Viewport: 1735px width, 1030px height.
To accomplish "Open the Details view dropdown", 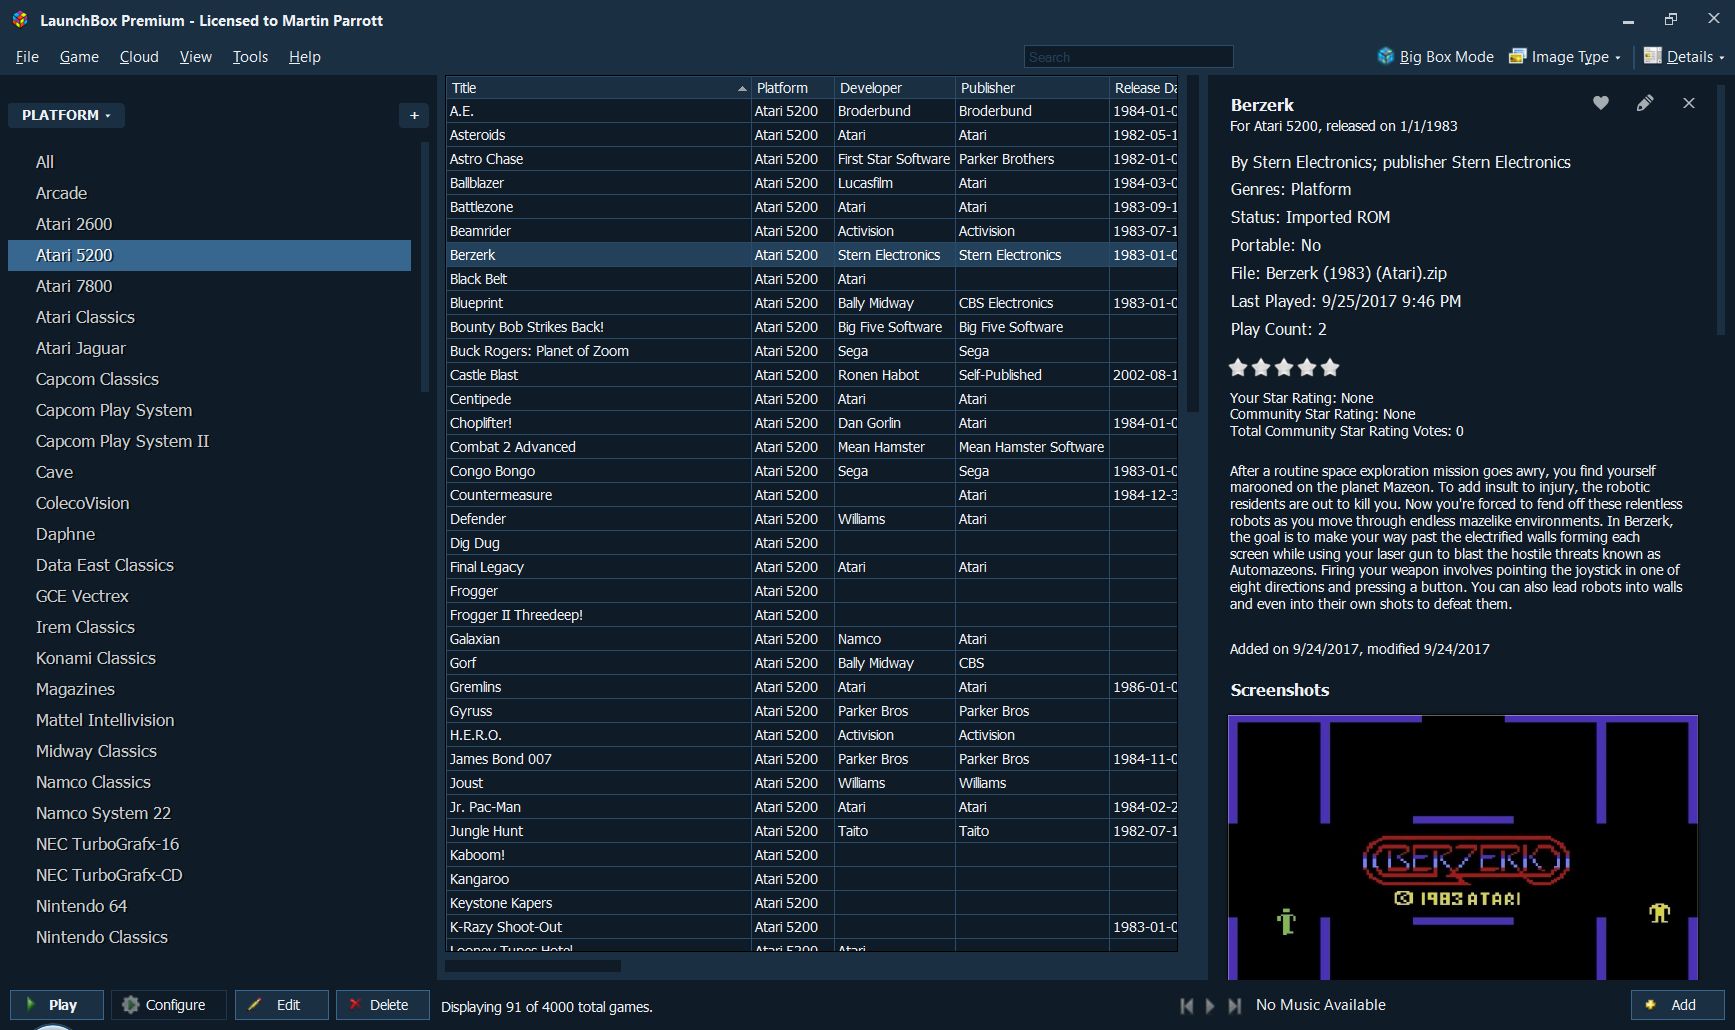I will (1684, 57).
